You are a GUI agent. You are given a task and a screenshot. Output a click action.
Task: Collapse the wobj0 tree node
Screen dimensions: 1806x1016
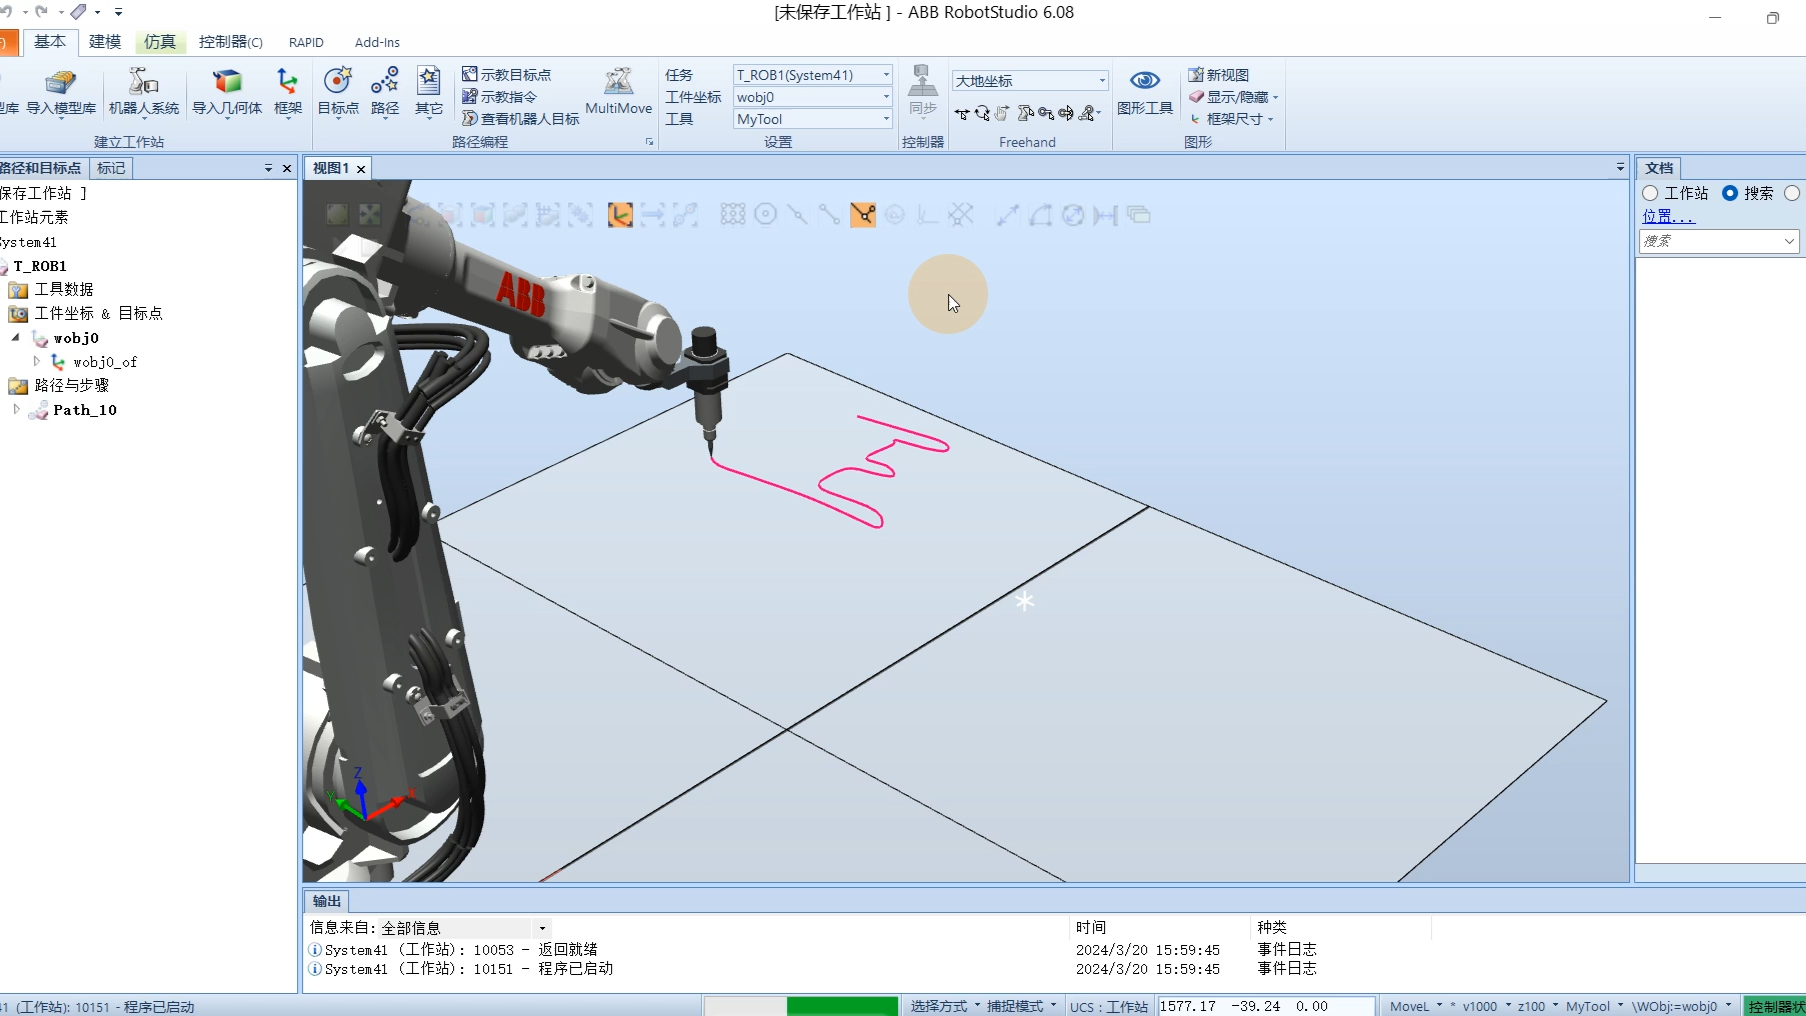click(x=16, y=338)
